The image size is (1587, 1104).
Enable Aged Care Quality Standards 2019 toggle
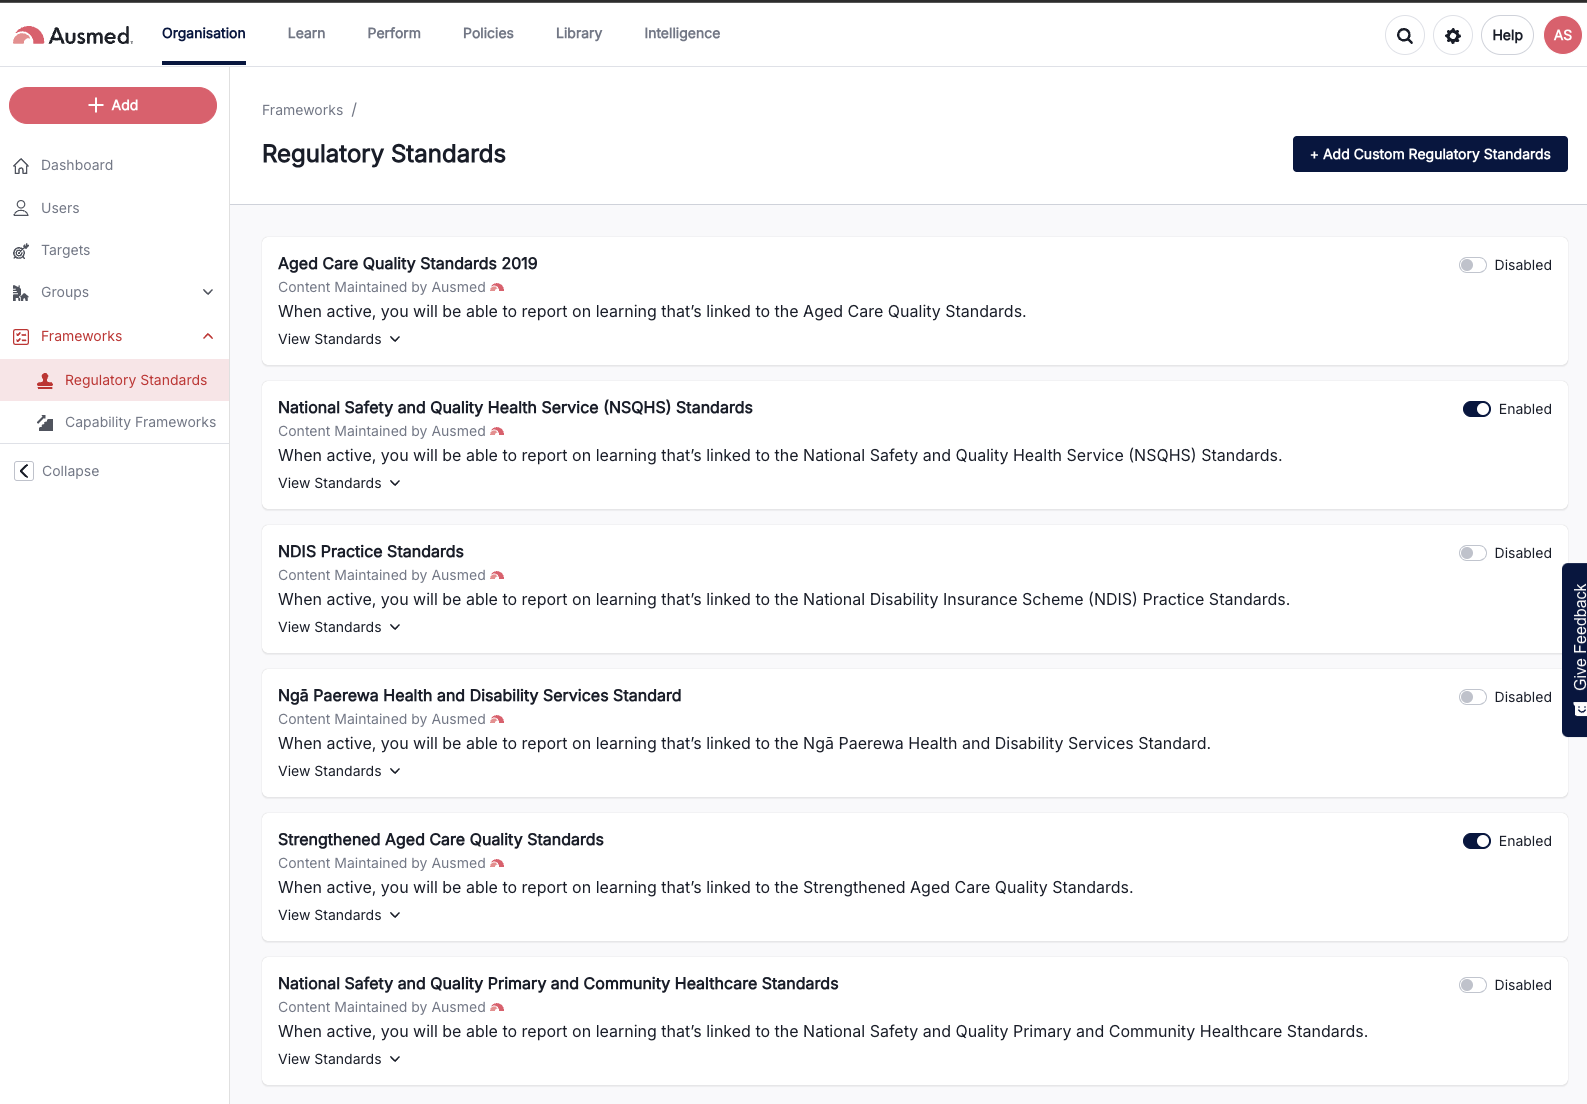(x=1472, y=265)
